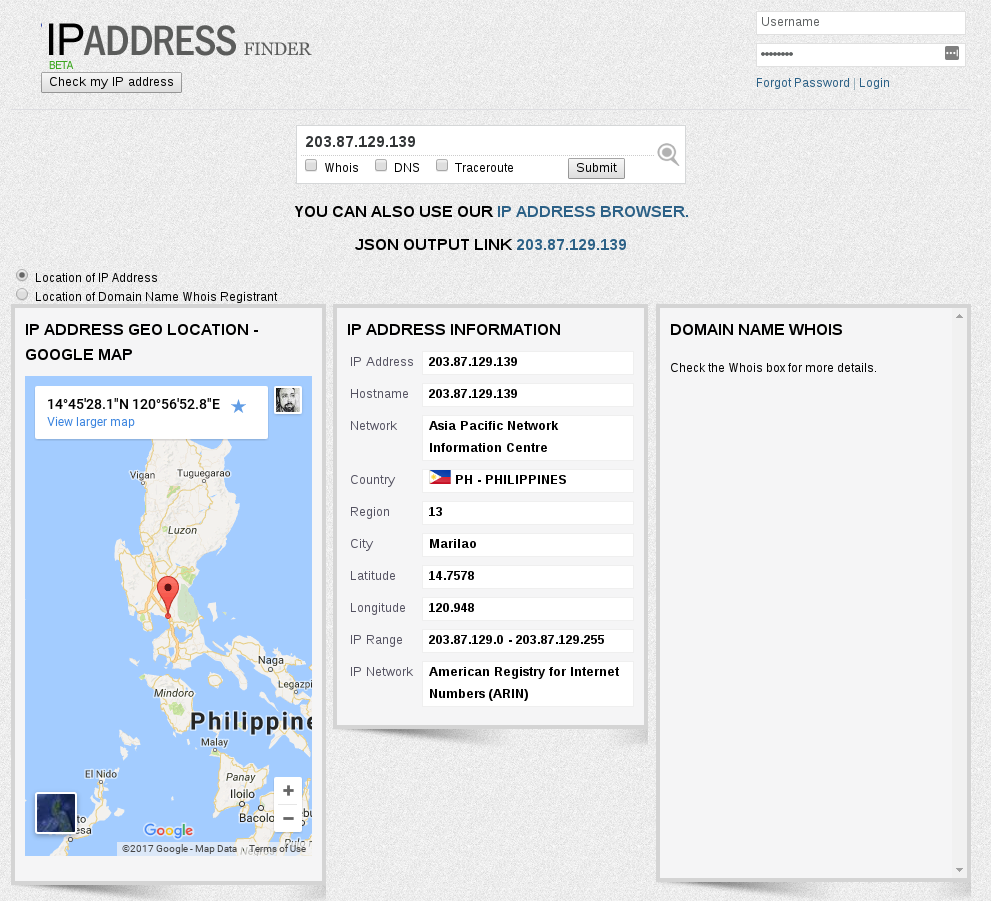Focus the Username input field

pyautogui.click(x=860, y=23)
